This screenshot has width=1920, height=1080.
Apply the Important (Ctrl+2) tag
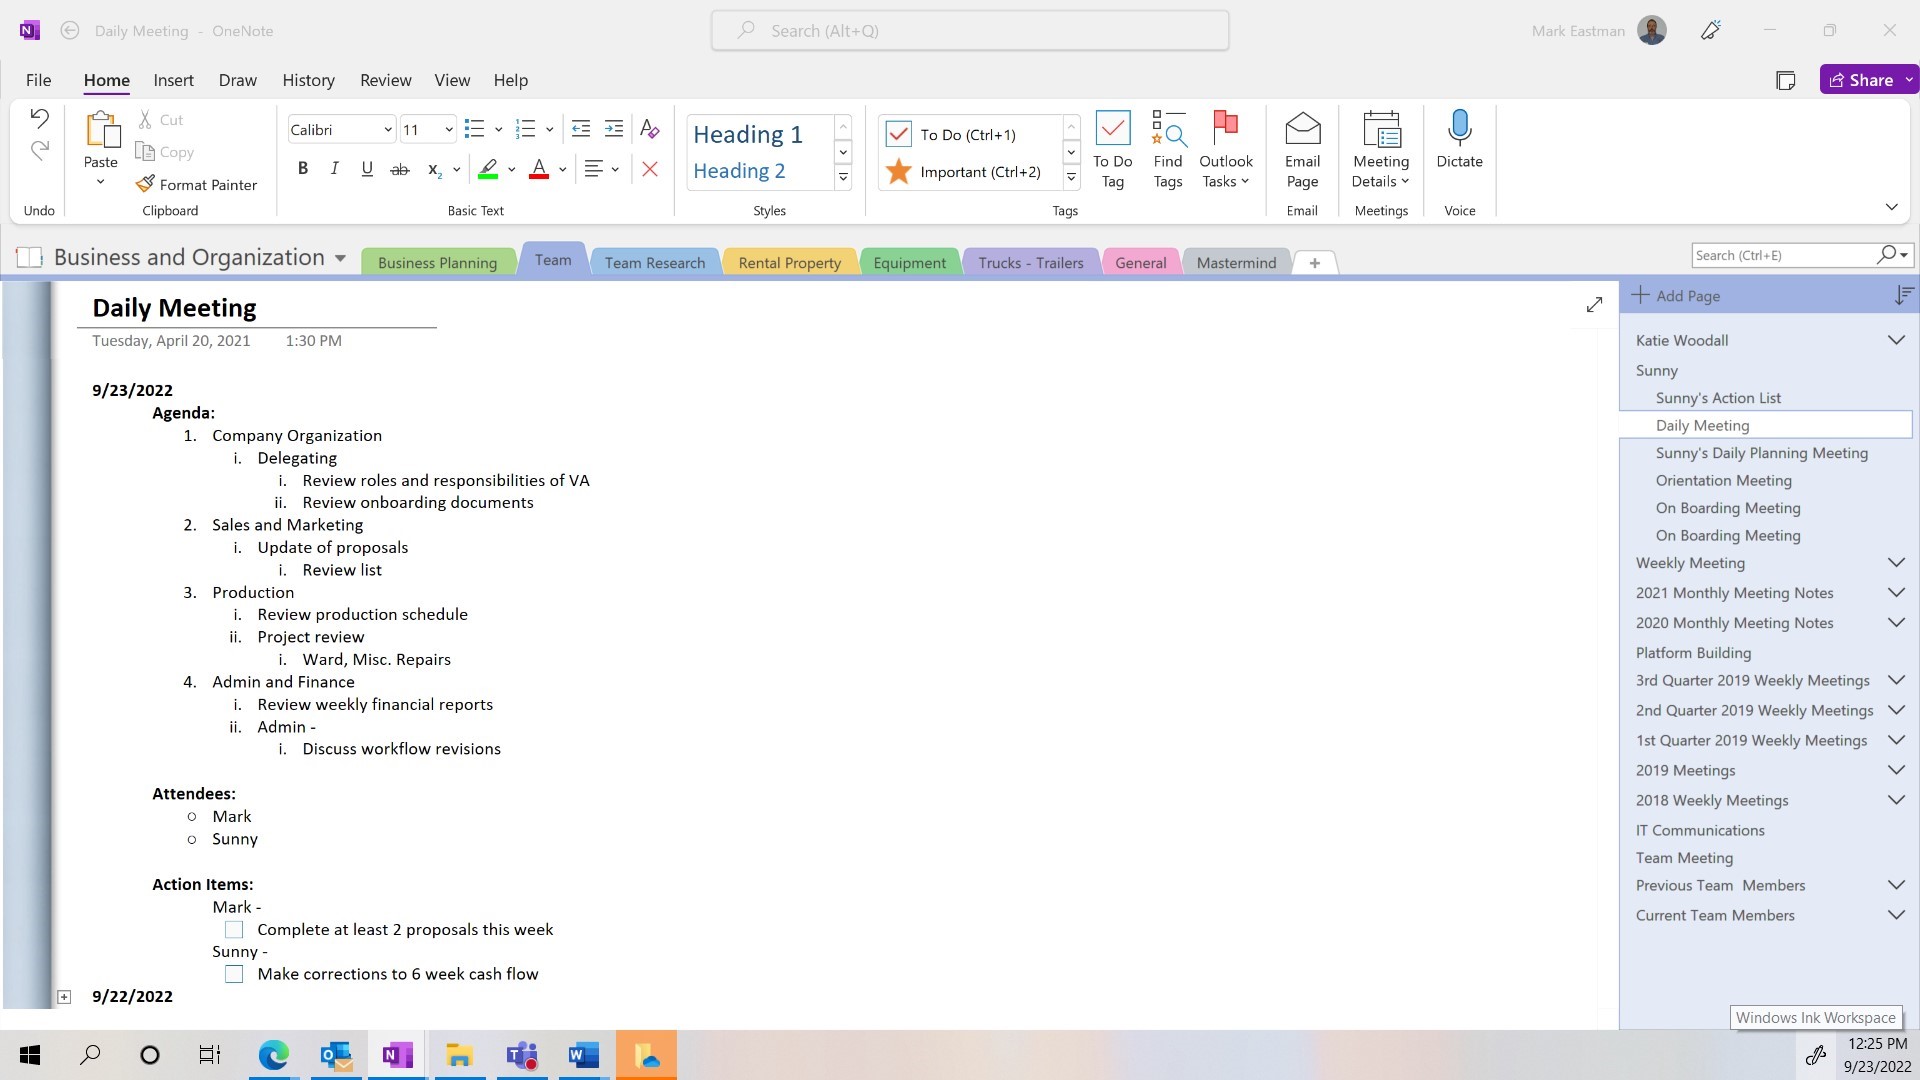pyautogui.click(x=960, y=171)
